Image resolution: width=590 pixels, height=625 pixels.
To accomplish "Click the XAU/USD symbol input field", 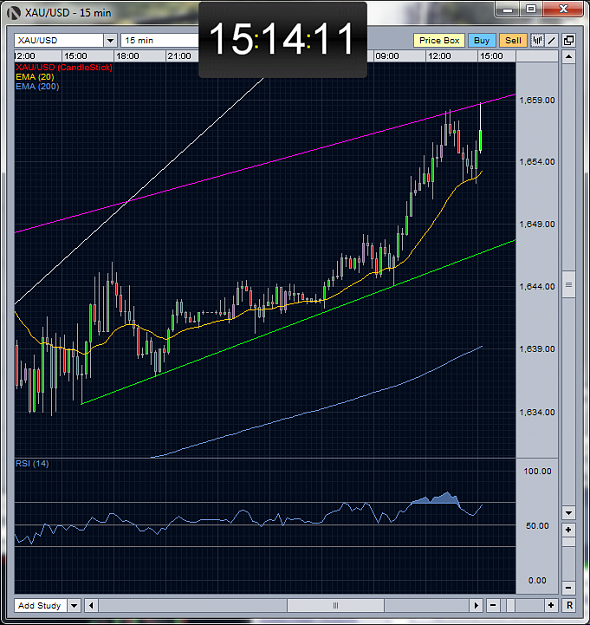I will click(59, 40).
